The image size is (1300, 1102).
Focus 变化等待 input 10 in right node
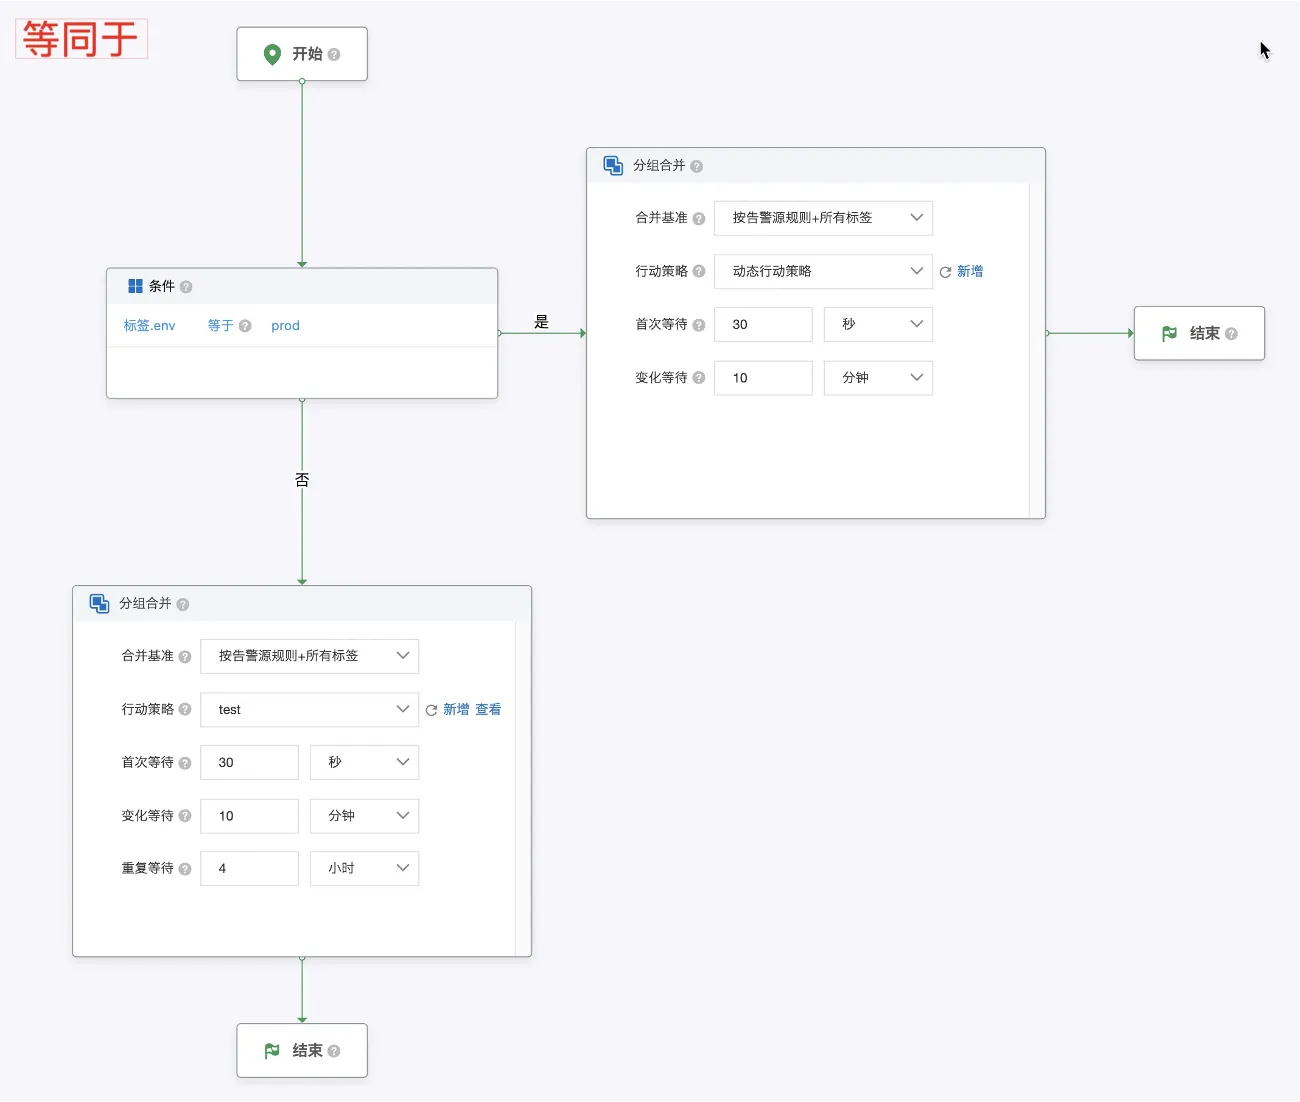point(763,378)
